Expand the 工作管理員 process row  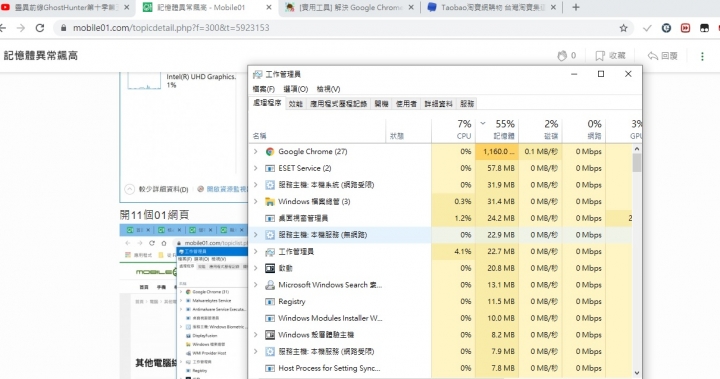(x=256, y=252)
